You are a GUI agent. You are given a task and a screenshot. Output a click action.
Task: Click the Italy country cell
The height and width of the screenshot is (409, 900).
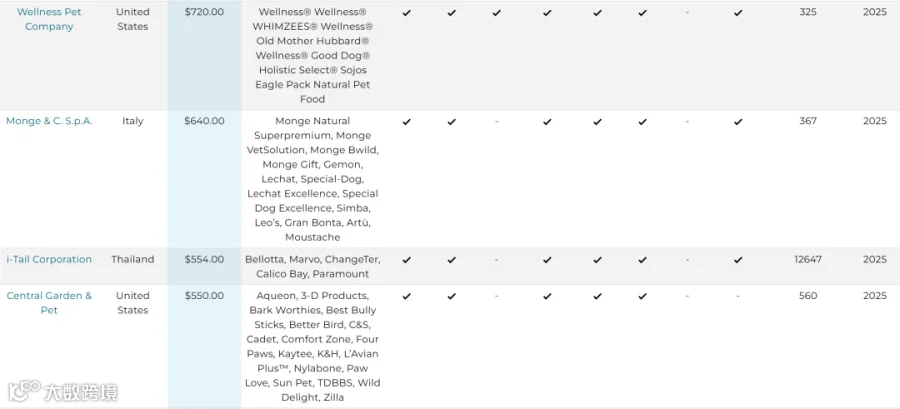click(x=133, y=121)
